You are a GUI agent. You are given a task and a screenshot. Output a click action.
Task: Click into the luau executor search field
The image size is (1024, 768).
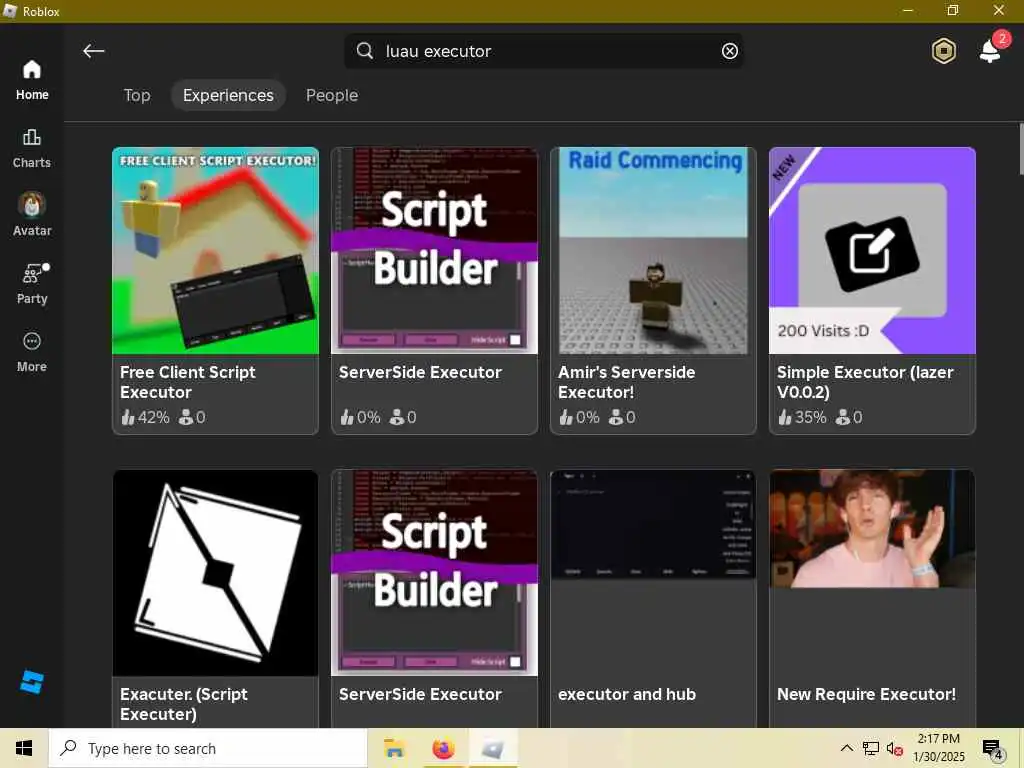[x=543, y=51]
